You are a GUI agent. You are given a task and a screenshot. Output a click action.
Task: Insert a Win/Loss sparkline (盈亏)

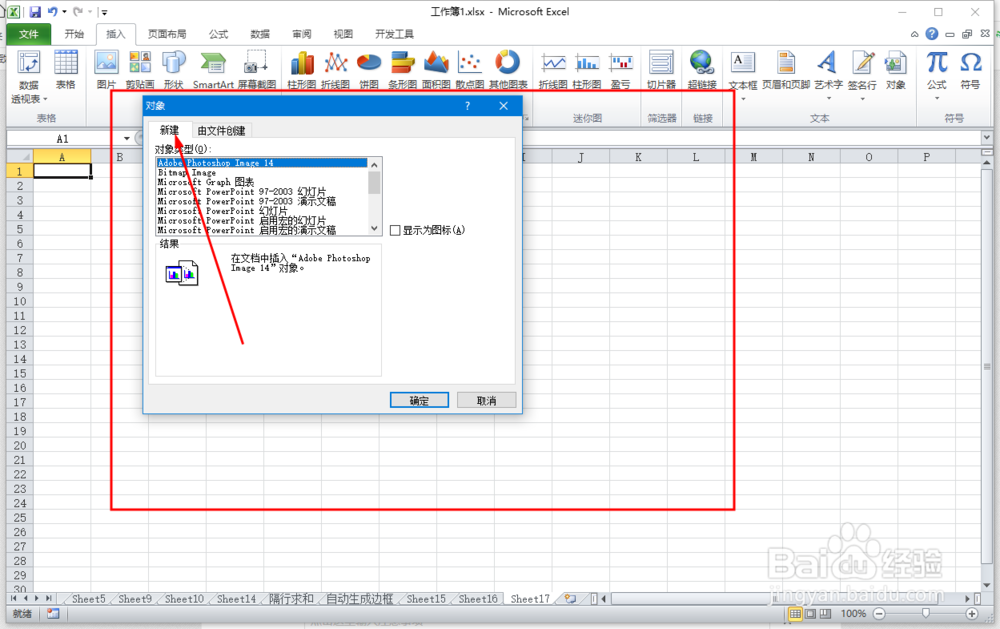(x=621, y=70)
